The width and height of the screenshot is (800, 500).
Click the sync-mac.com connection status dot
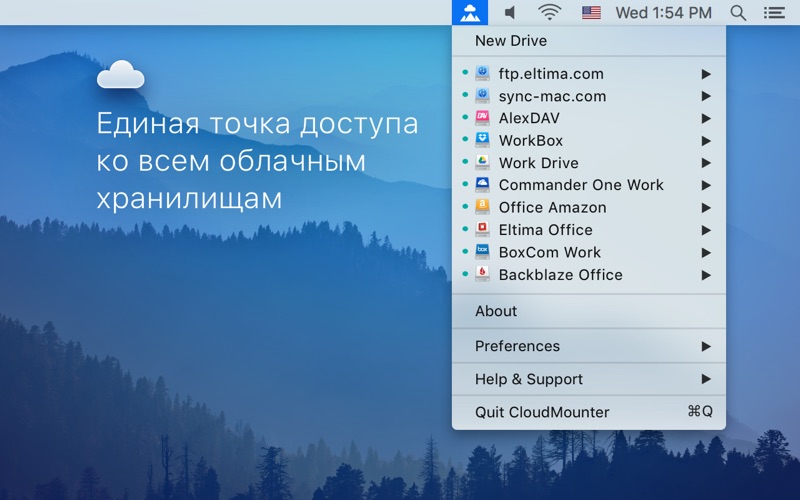click(x=465, y=96)
